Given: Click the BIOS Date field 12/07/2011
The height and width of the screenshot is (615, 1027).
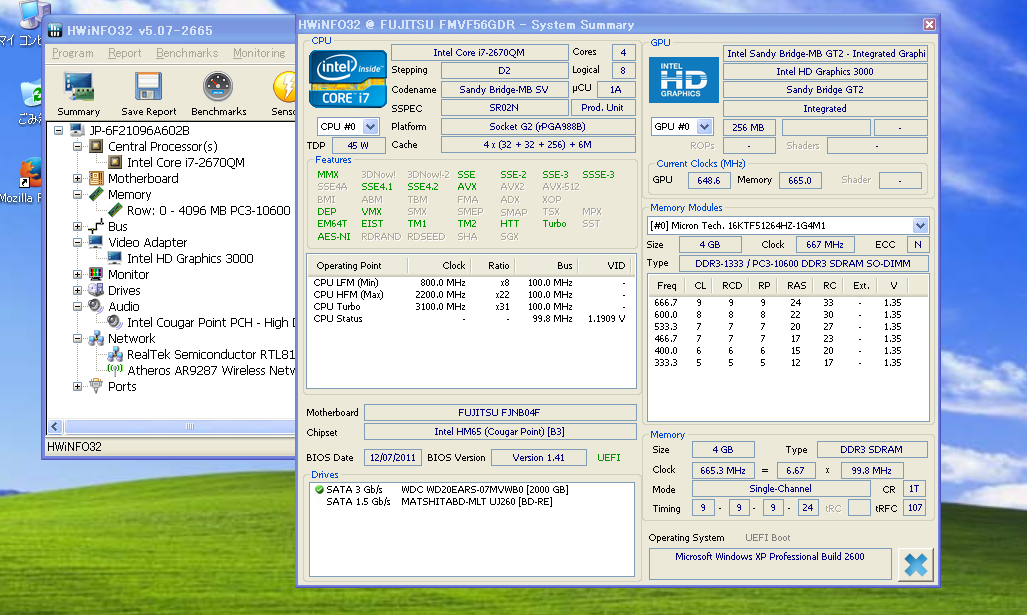Looking at the screenshot, I should pyautogui.click(x=393, y=457).
